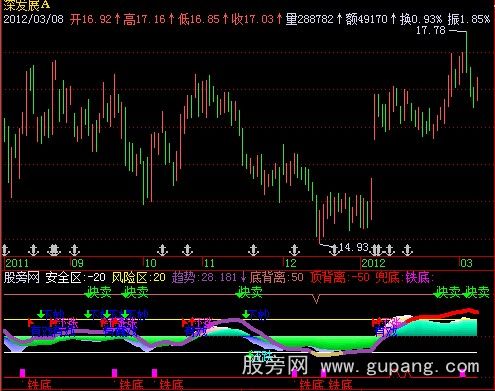Jump to the 2012 year marker on date axis
The image size is (495, 391).
pyautogui.click(x=374, y=263)
